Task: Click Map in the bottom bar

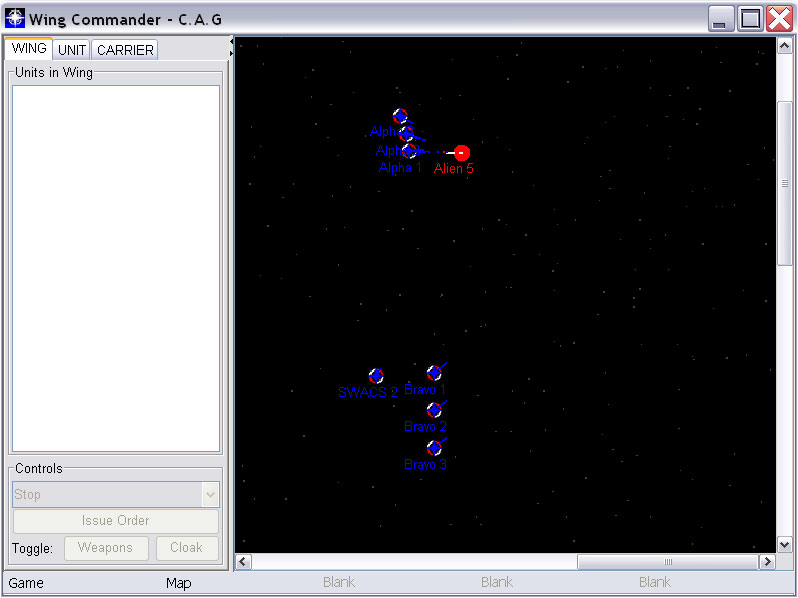Action: (x=178, y=583)
